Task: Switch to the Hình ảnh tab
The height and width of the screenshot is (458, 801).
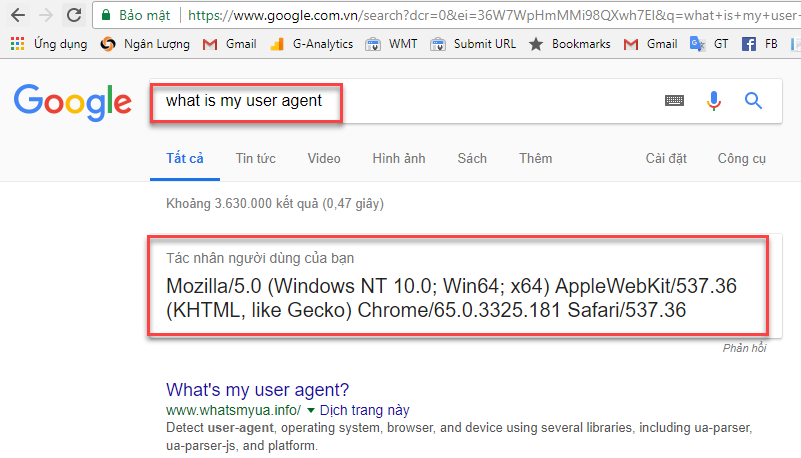Action: point(399,159)
